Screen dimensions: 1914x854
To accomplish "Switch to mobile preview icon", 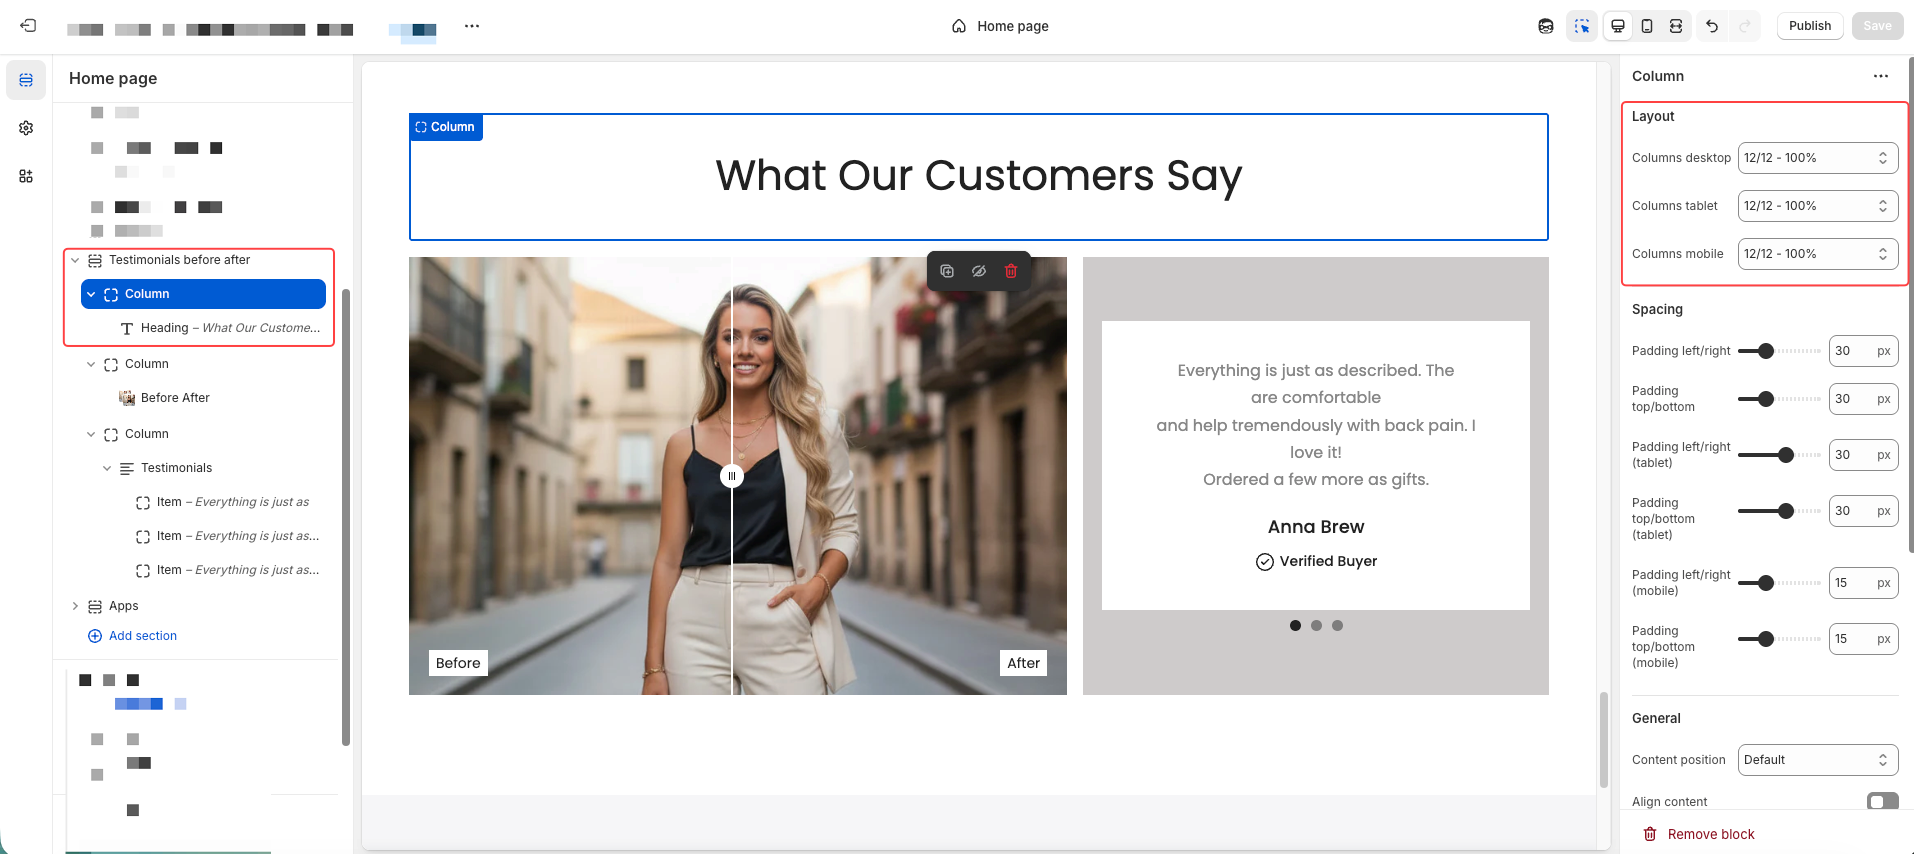I will [1647, 26].
